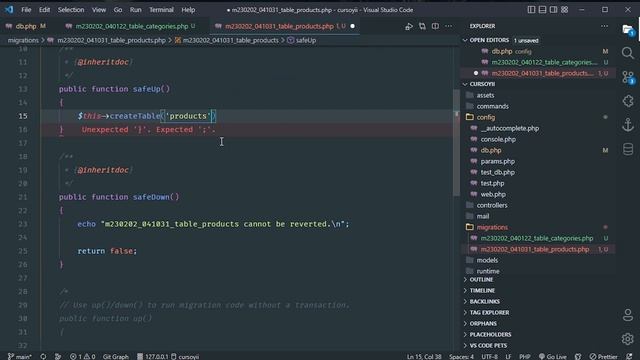This screenshot has height=360, width=640.
Task: Click the safeUp breadcrumb item
Action: point(302,40)
